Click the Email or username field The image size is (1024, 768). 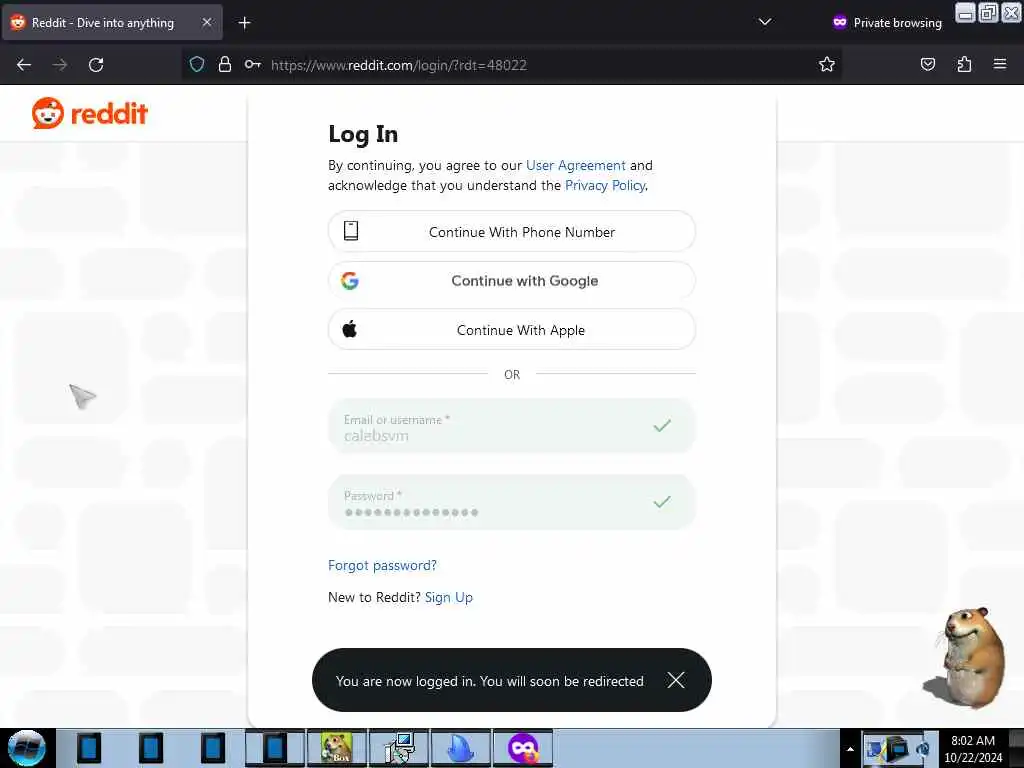pos(511,426)
